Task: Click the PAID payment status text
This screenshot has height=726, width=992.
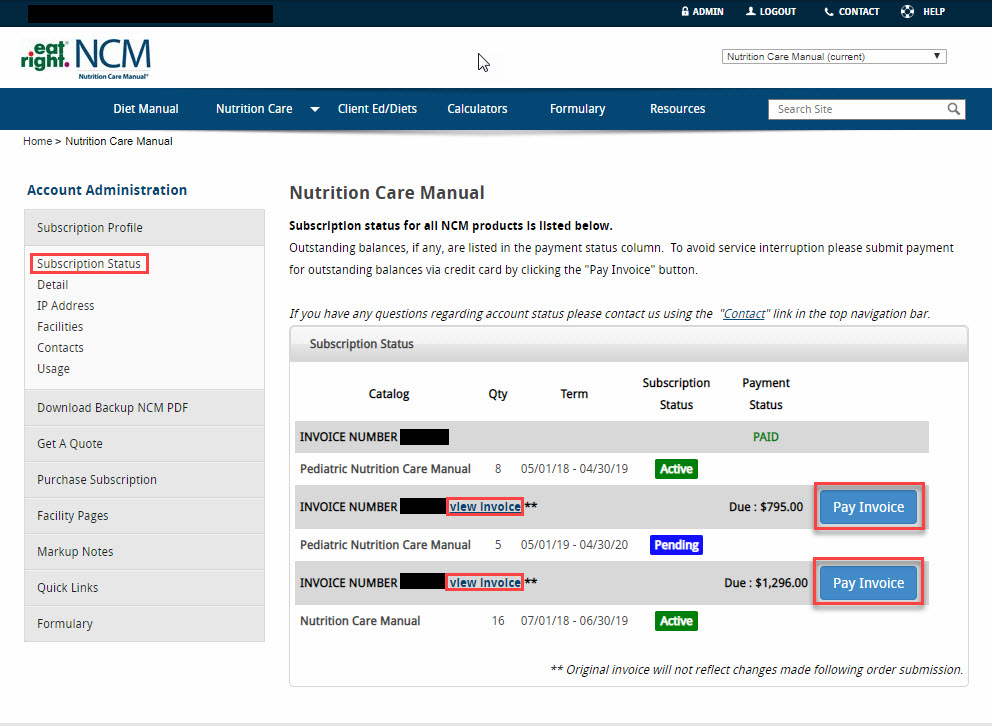Action: click(x=766, y=437)
